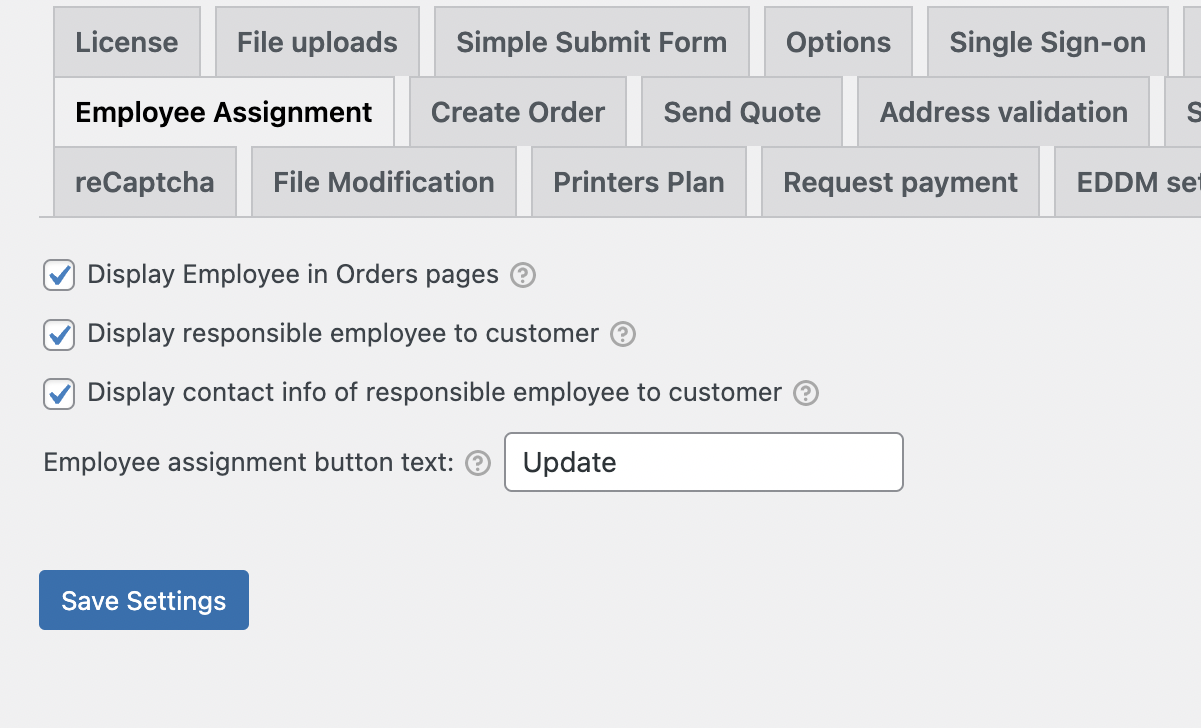Click the Save Settings button
Image resolution: width=1201 pixels, height=728 pixels.
point(143,600)
